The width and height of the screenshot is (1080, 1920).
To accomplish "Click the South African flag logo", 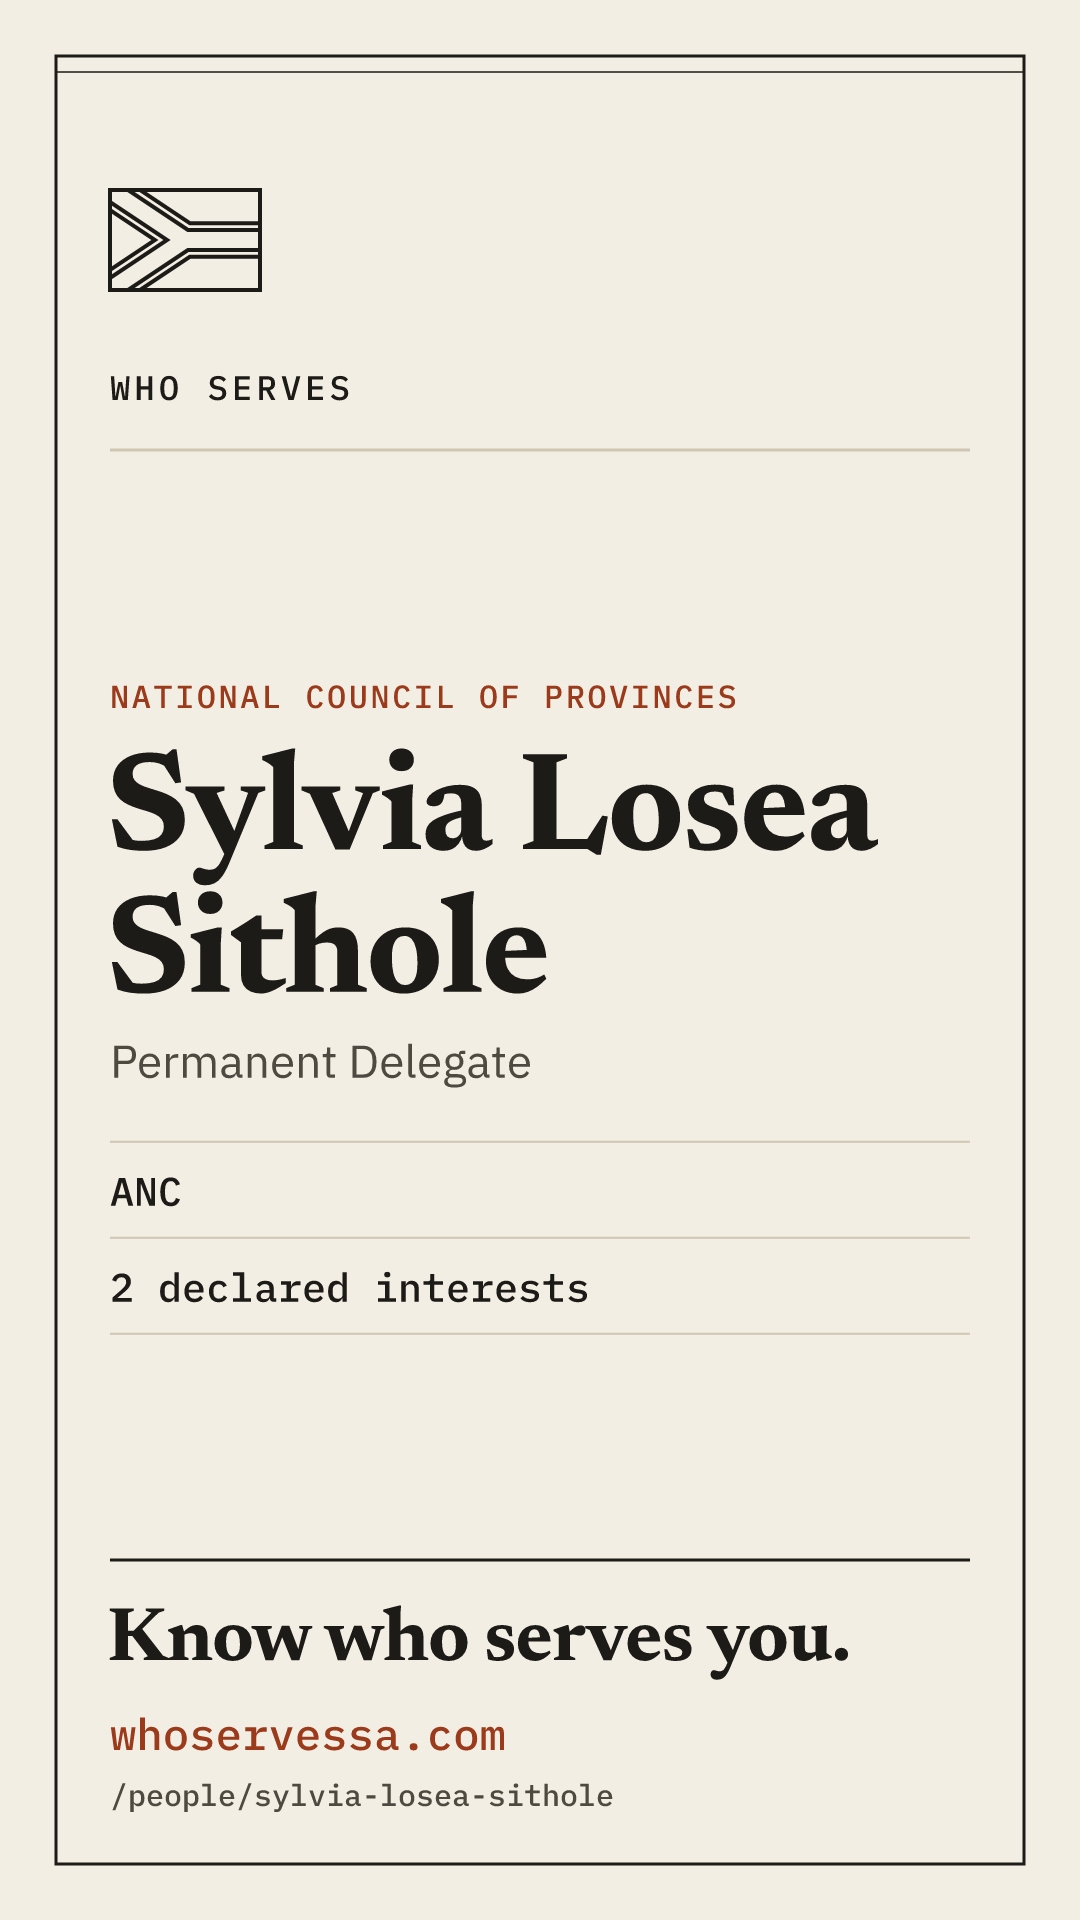I will point(185,240).
